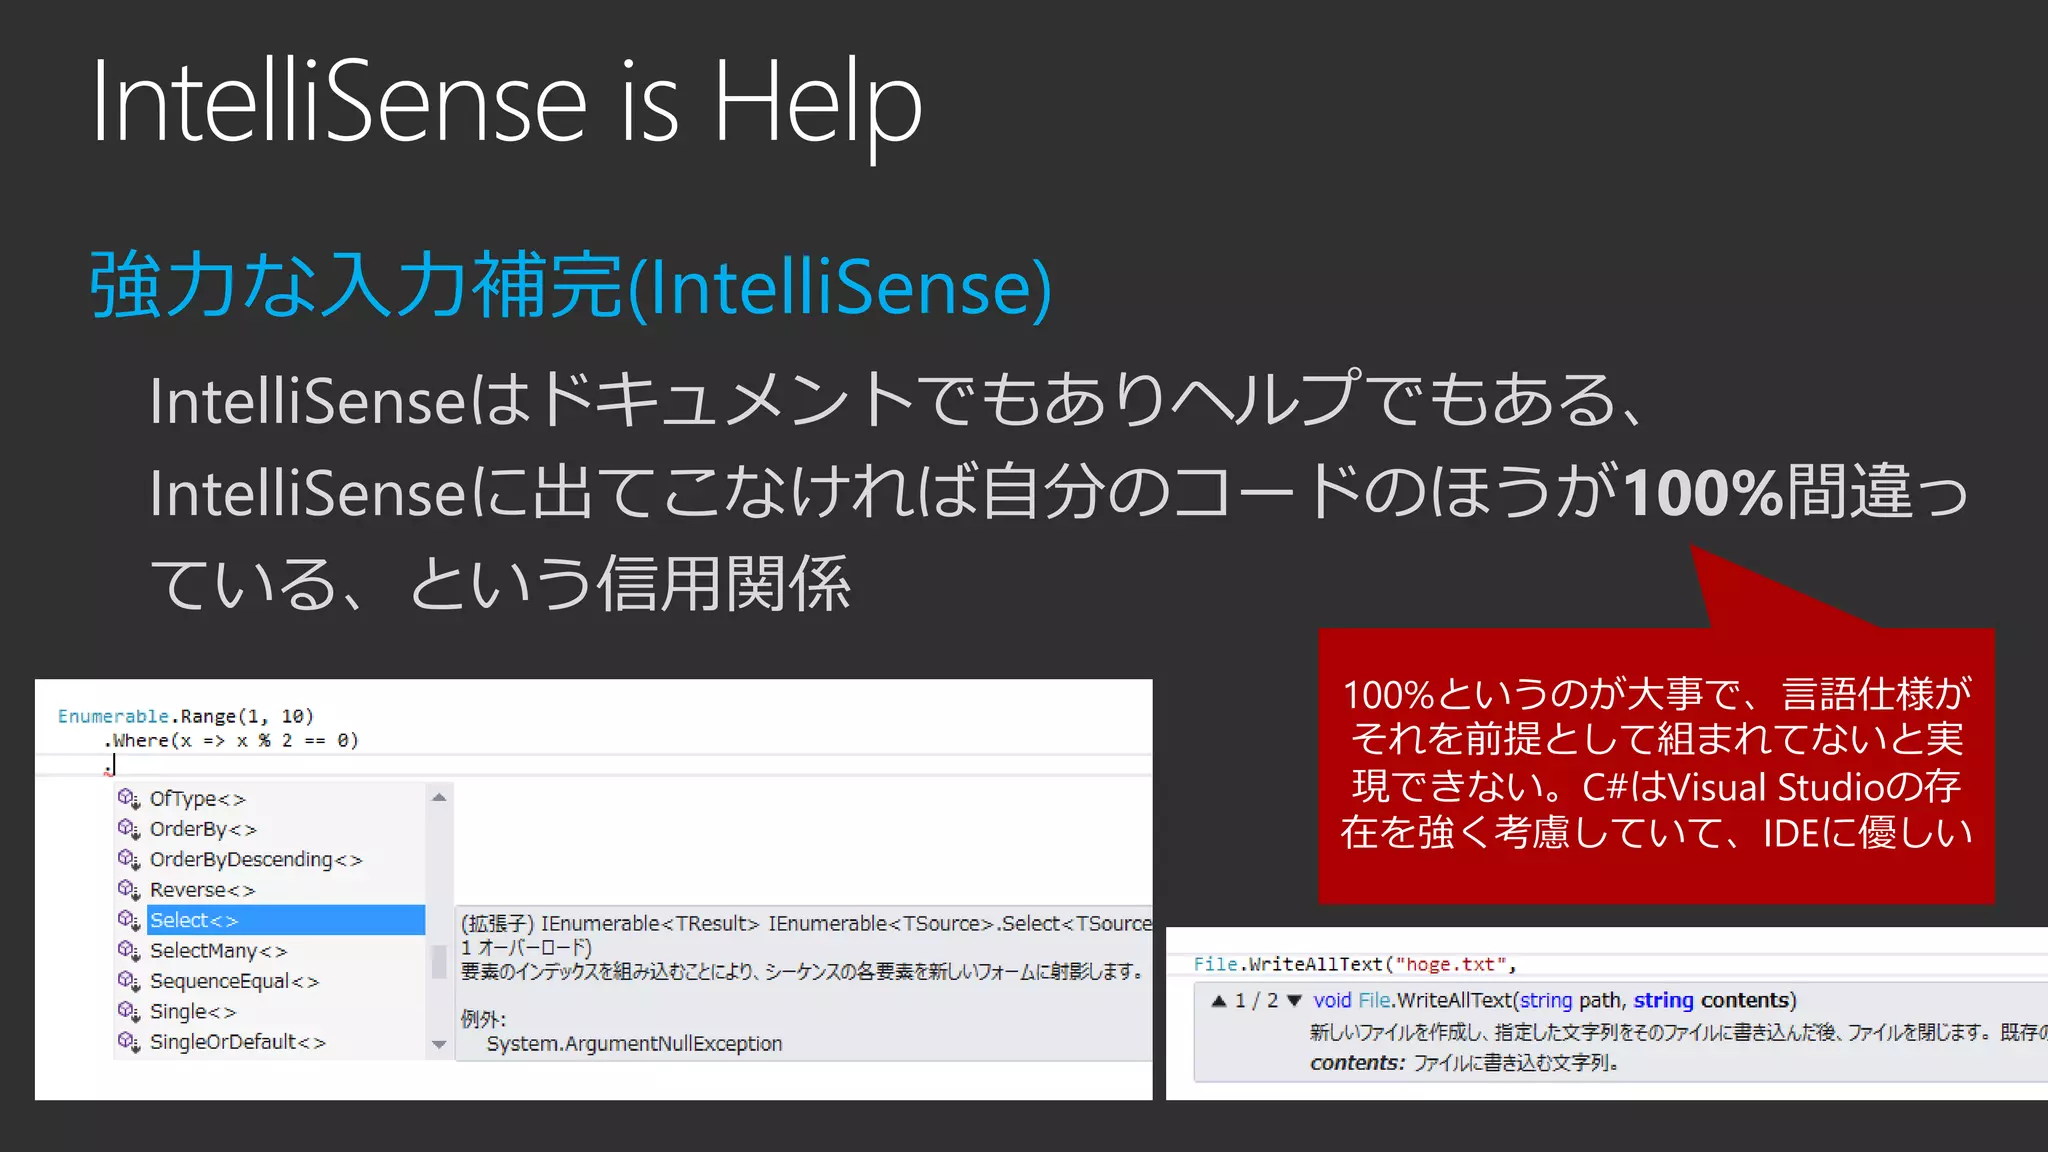Viewport: 2048px width, 1152px height.
Task: Click the method icon beside OfType<>
Action: tap(129, 799)
